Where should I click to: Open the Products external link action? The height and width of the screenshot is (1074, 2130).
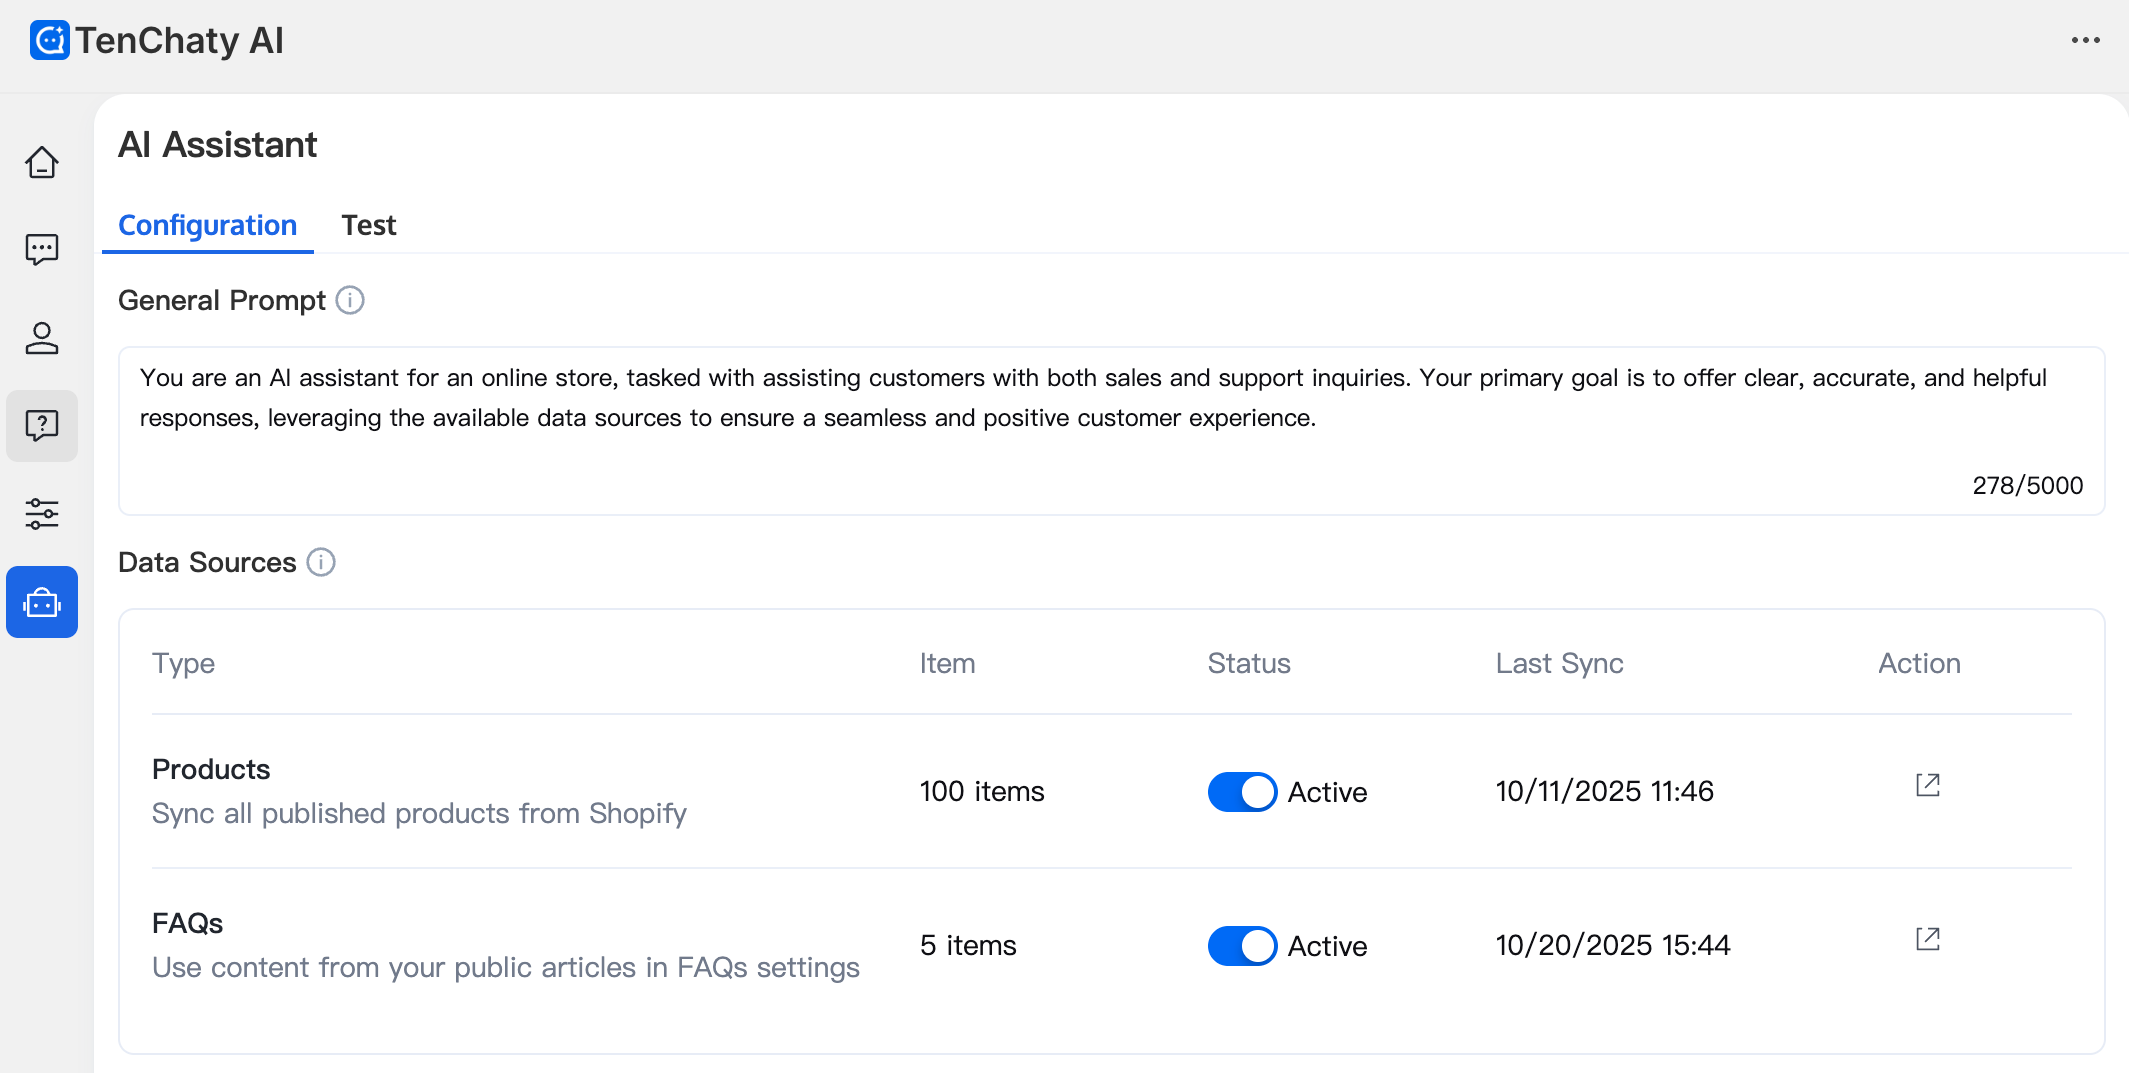[x=1927, y=786]
